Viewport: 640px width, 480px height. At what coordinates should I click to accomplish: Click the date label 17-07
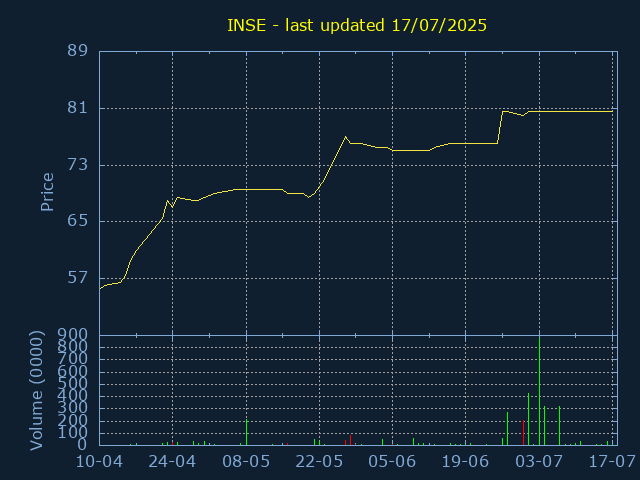612,462
